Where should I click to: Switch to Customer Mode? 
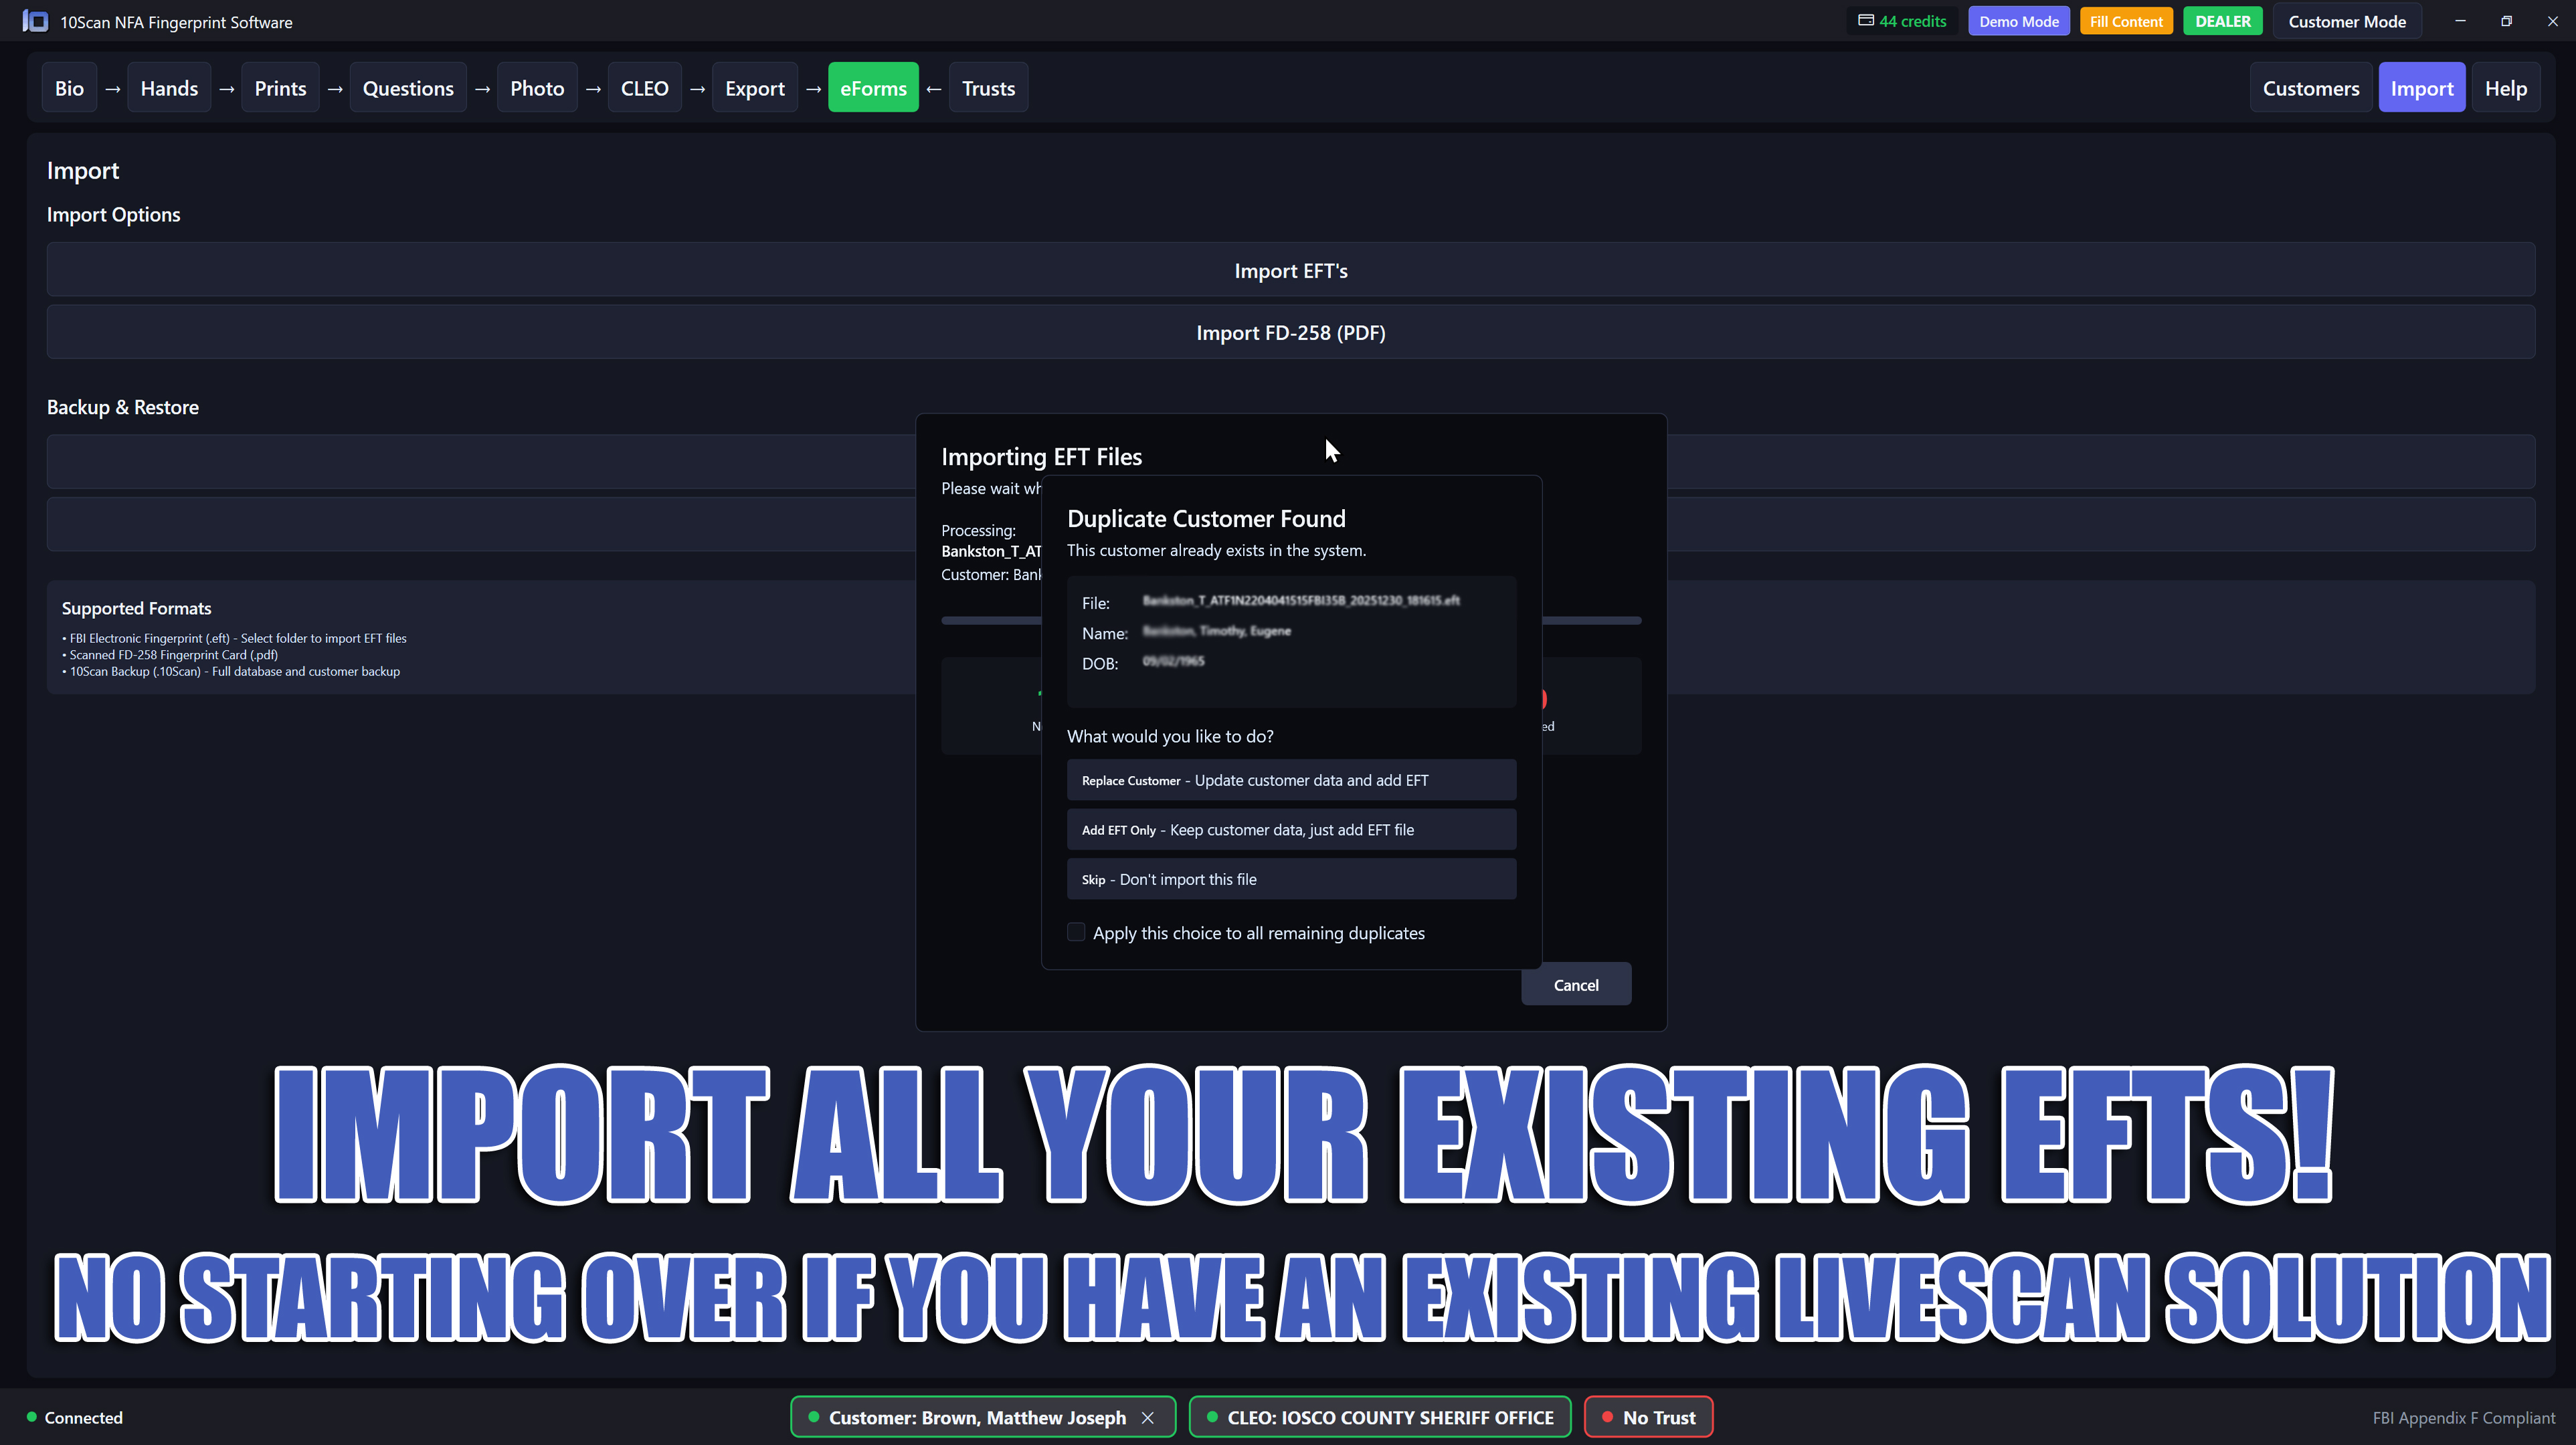(x=2346, y=20)
